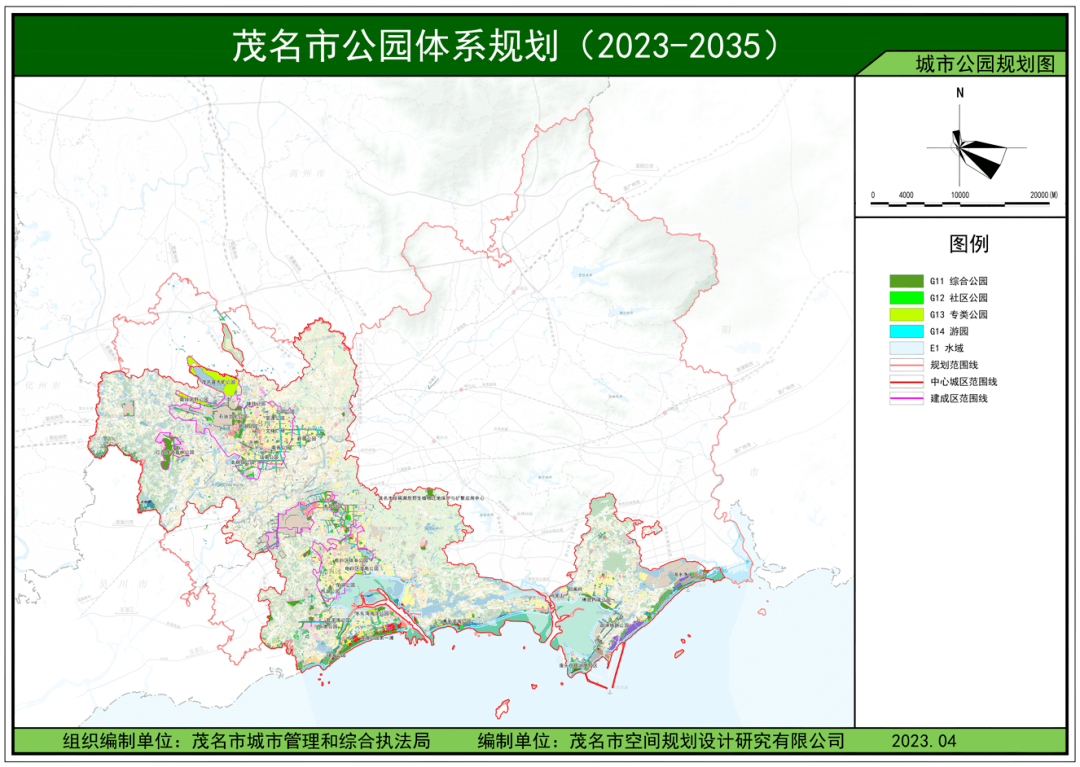Screen dimensions: 1080x767
Task: Click 茂名市空间规划设计研究有限公司 in the footer
Action: click(706, 741)
